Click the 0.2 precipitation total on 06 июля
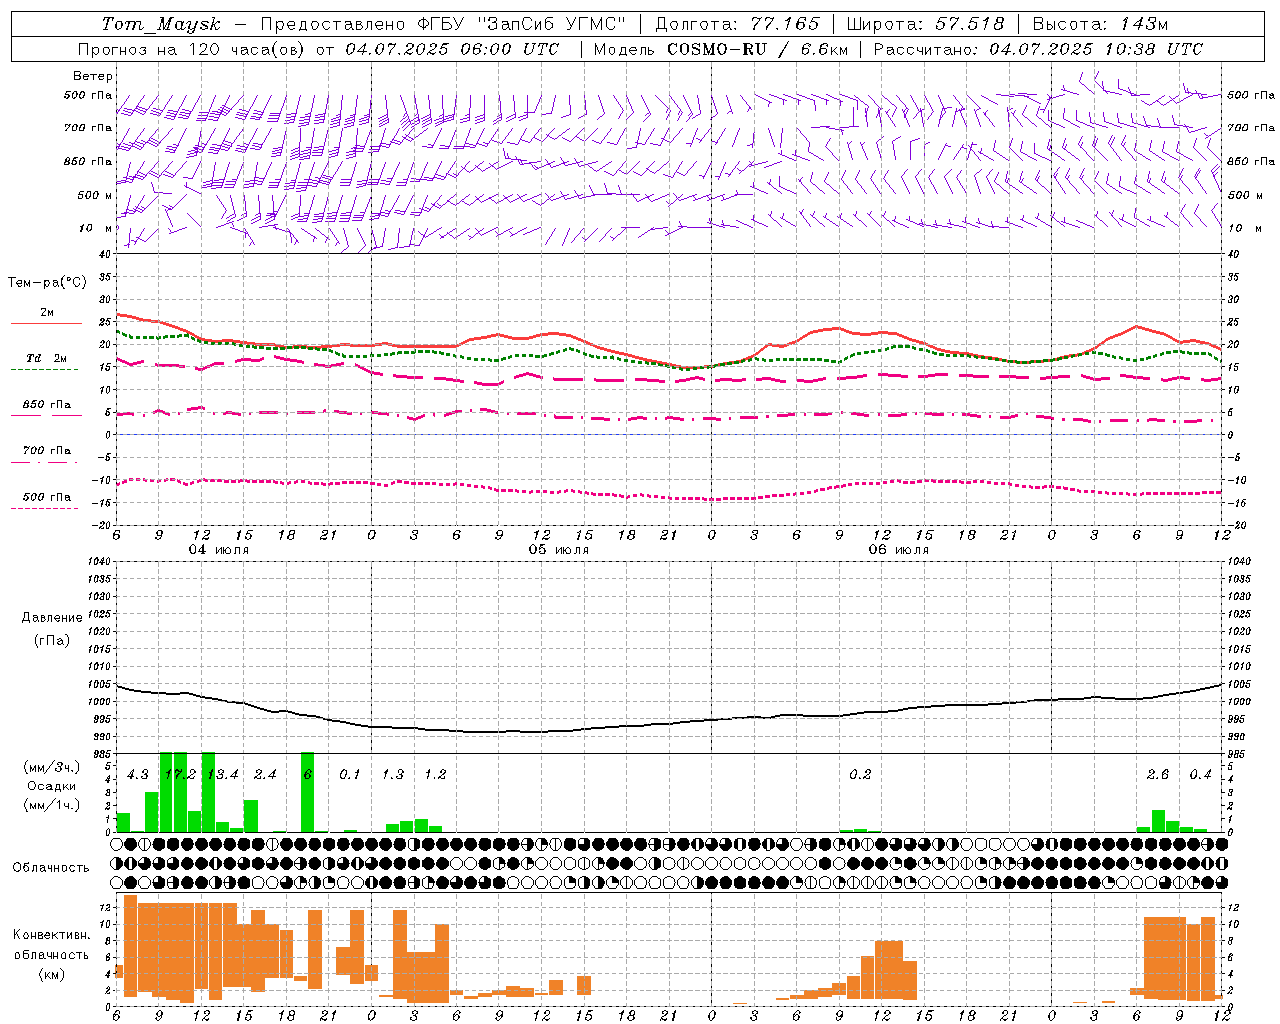 click(x=860, y=775)
